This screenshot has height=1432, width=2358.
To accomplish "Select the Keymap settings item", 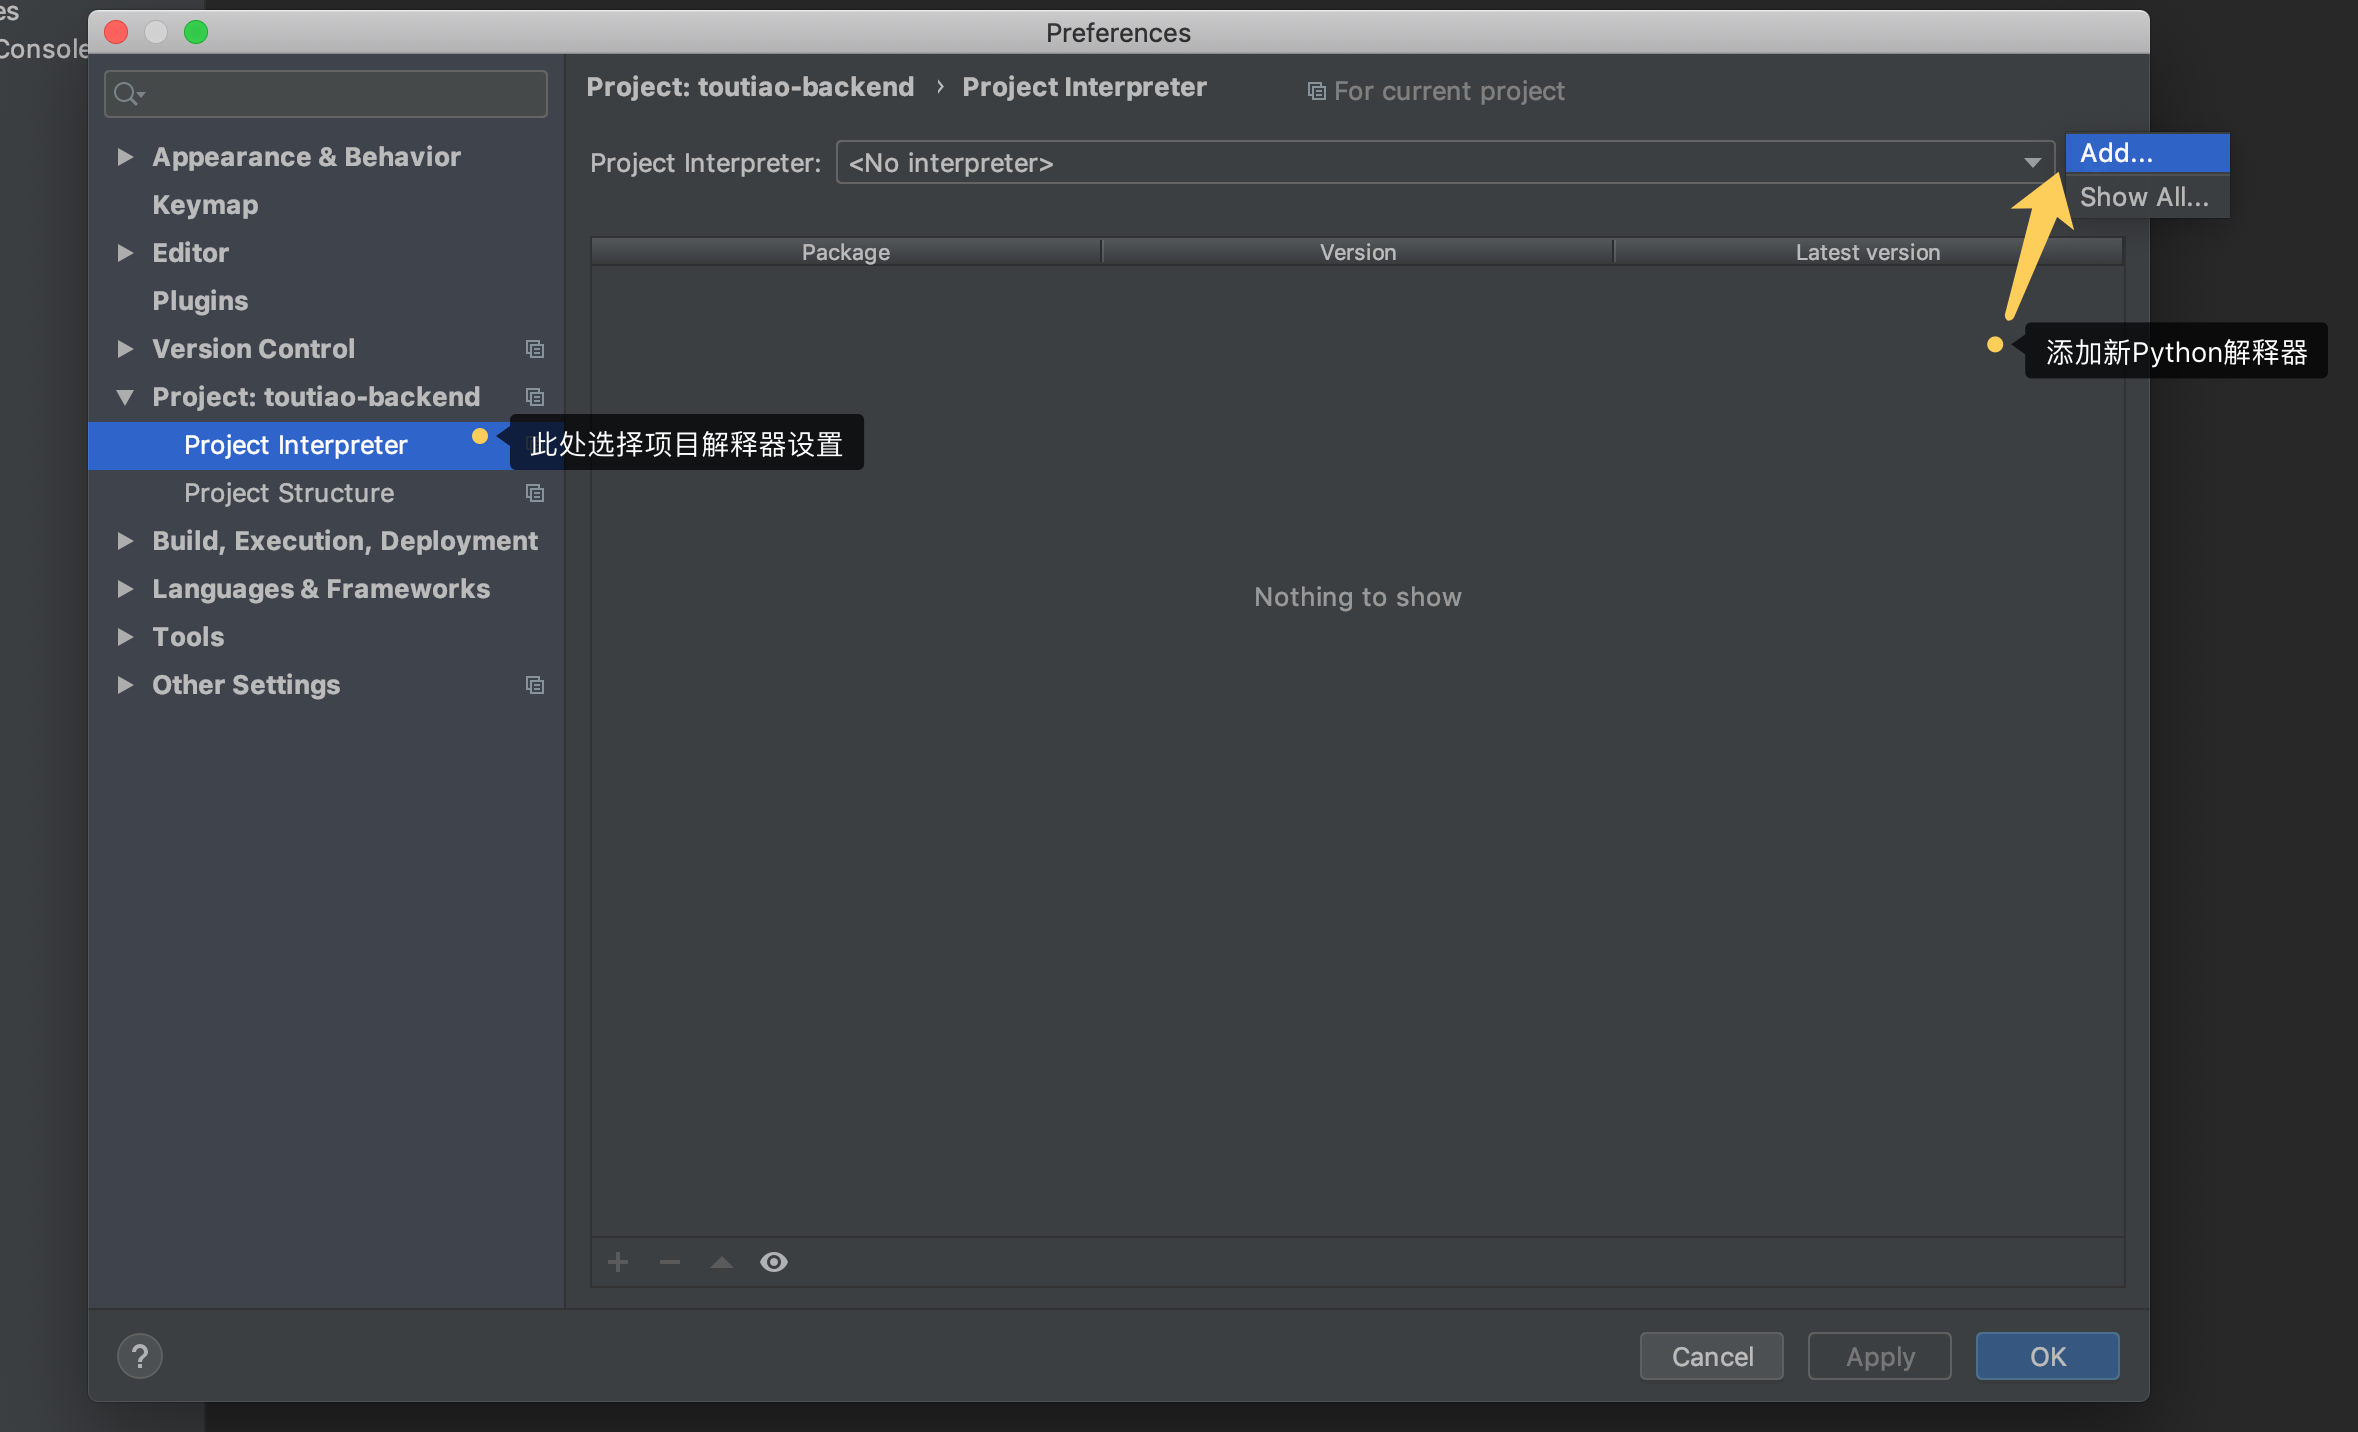I will click(x=205, y=205).
